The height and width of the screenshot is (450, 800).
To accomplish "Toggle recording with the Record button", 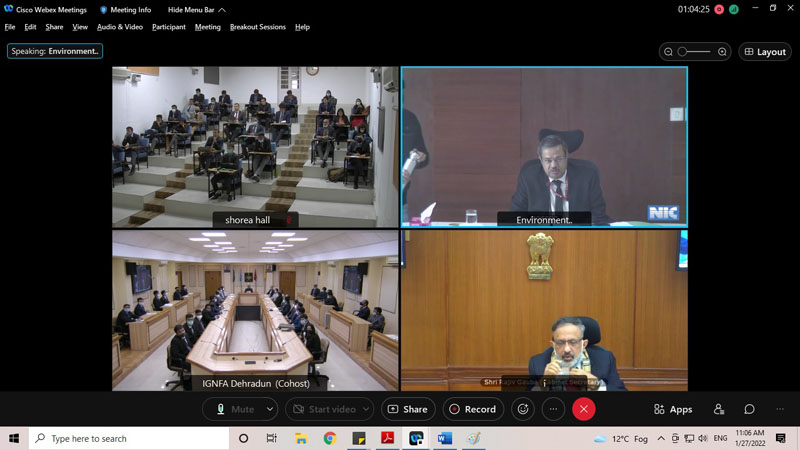I will [473, 409].
